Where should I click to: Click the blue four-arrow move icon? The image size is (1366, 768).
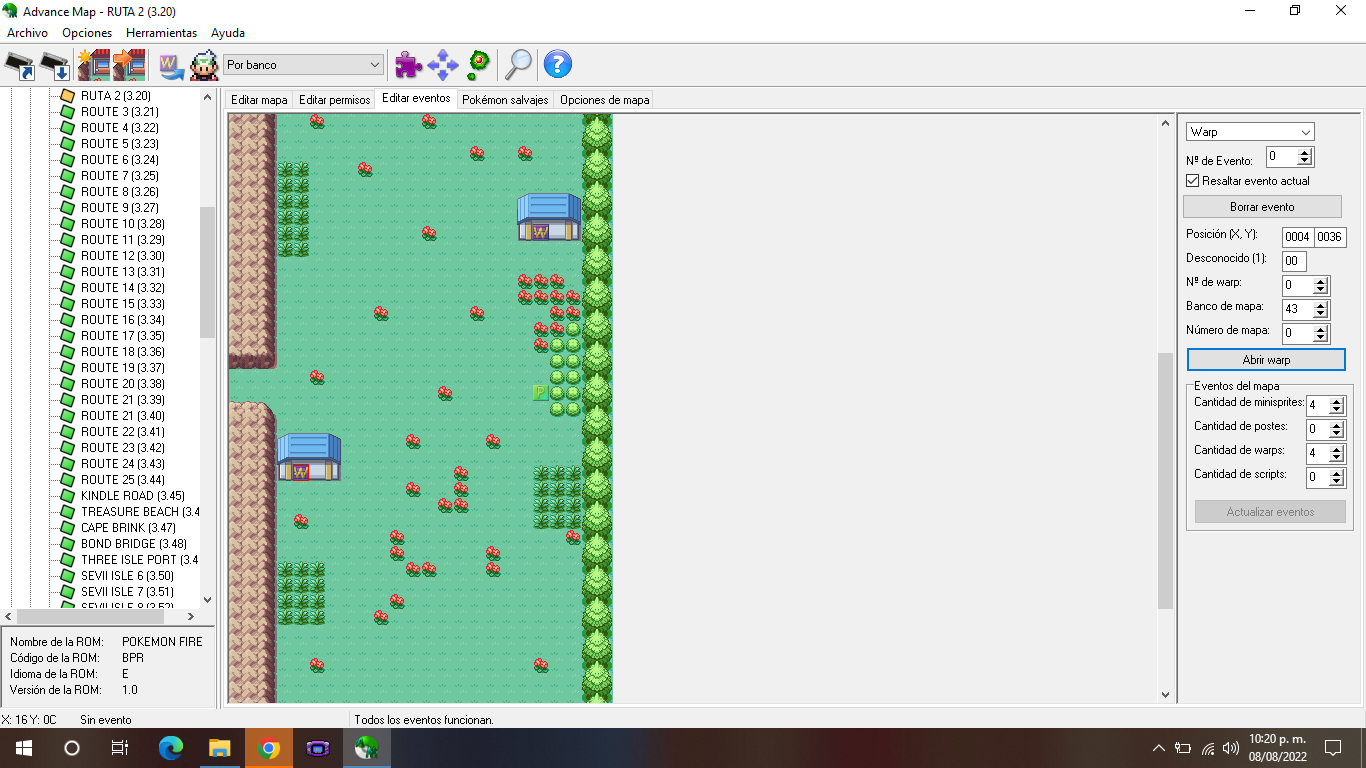pyautogui.click(x=443, y=65)
